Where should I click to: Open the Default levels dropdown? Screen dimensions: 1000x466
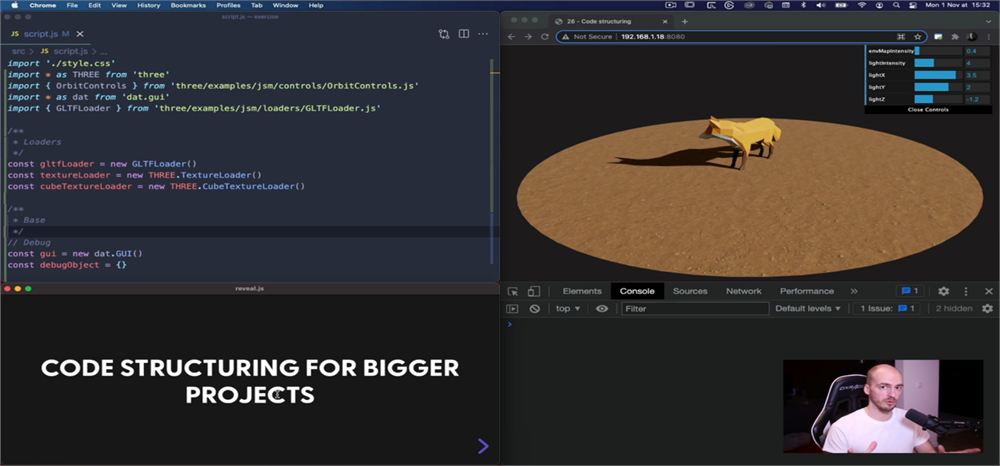pyautogui.click(x=808, y=309)
